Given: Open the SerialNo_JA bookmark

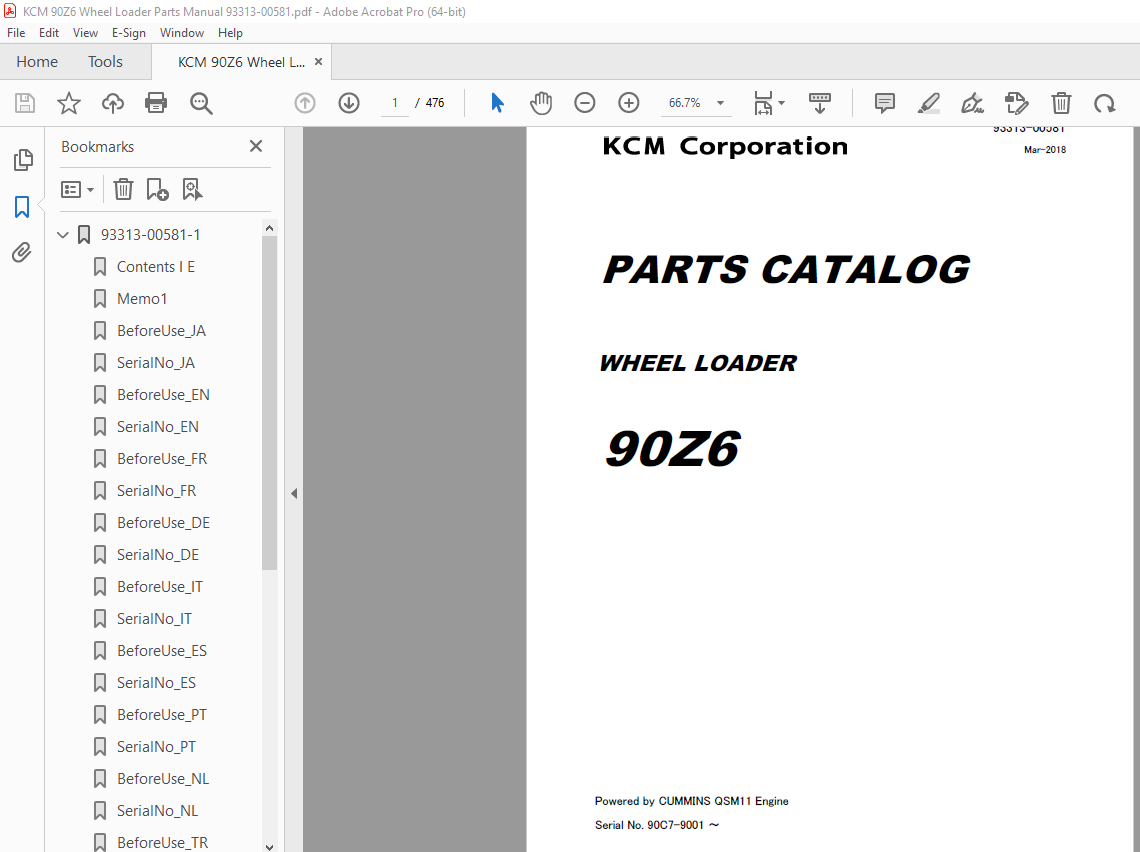Looking at the screenshot, I should tap(156, 363).
